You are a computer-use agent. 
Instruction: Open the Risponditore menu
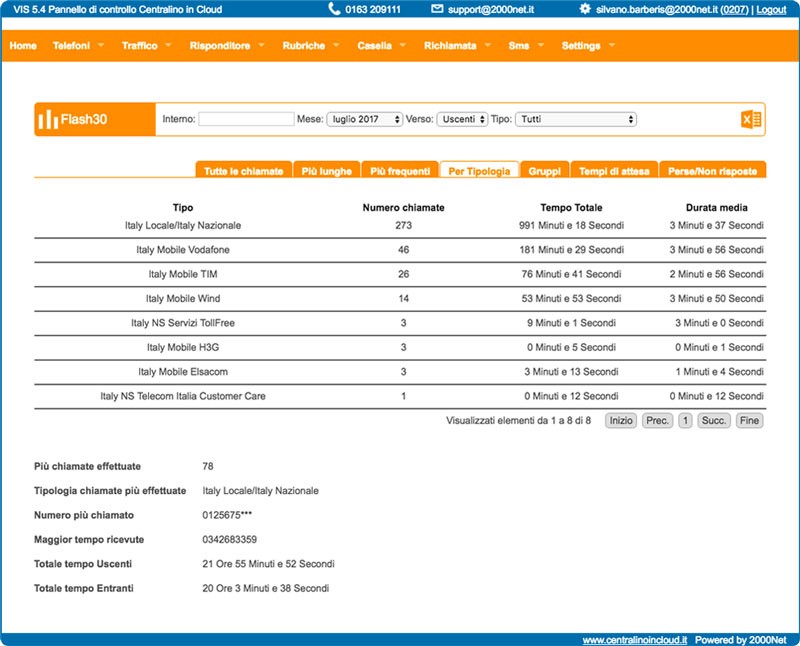click(220, 45)
